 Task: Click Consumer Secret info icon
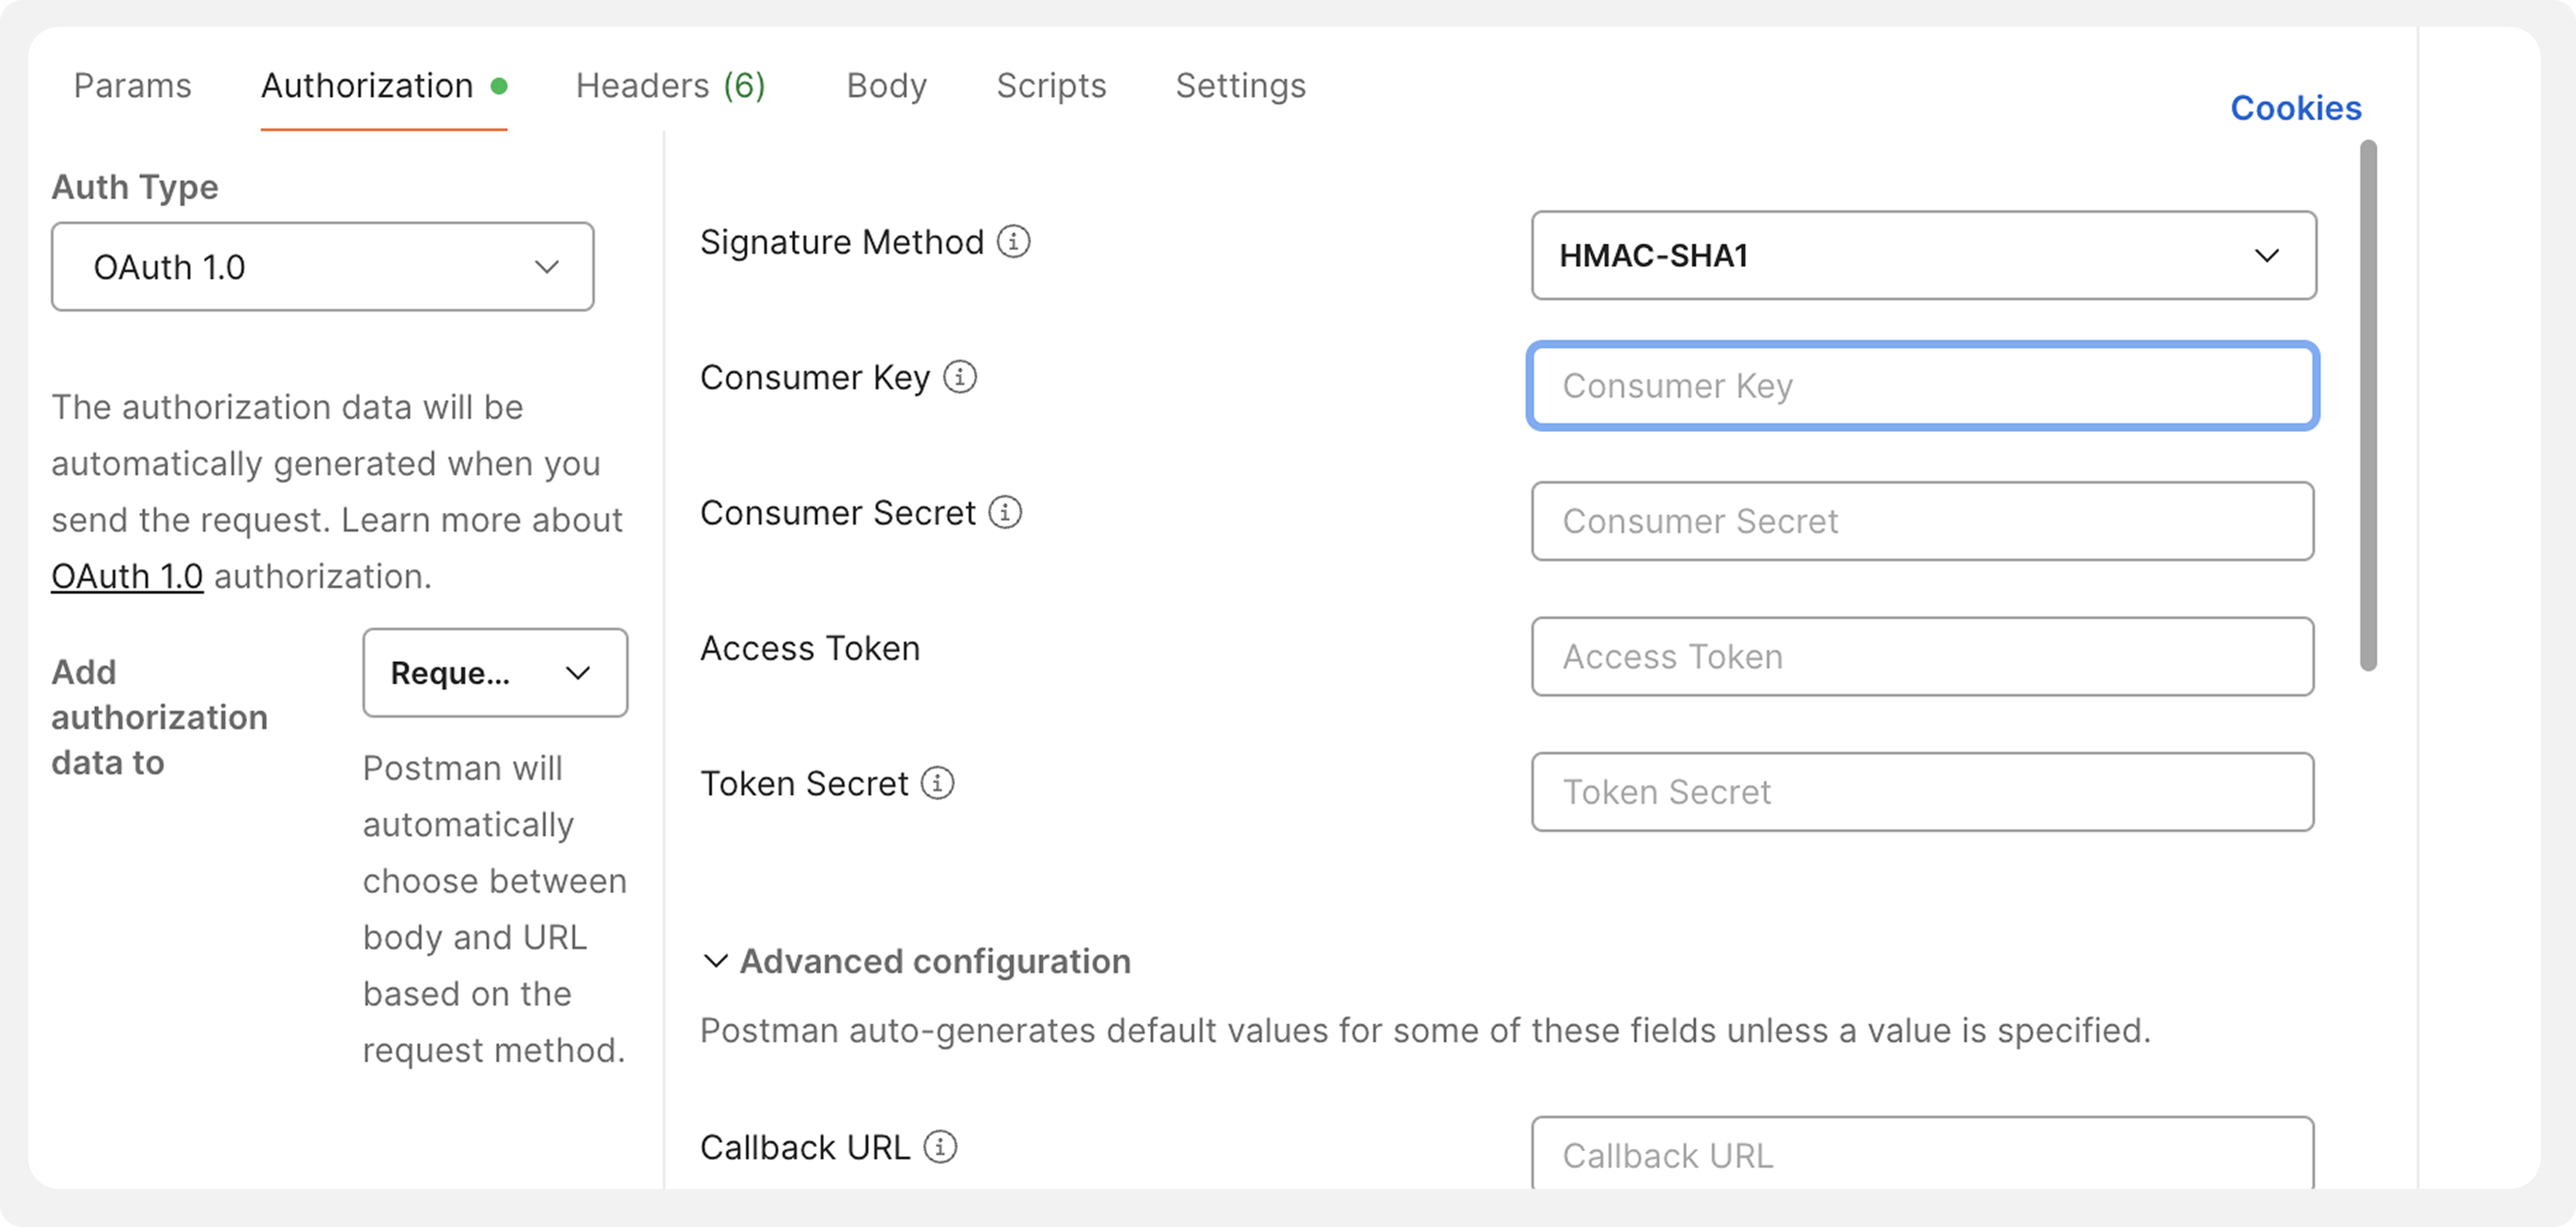coord(1005,512)
